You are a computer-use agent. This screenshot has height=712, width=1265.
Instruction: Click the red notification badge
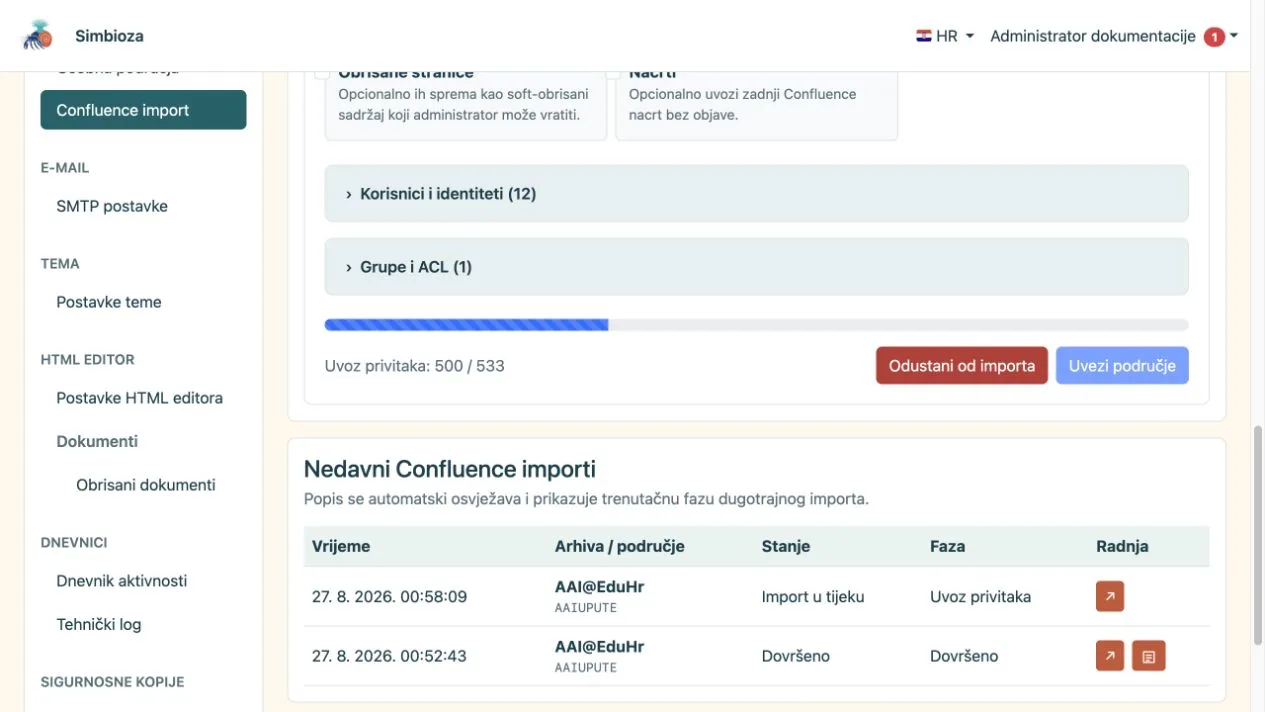tap(1214, 37)
